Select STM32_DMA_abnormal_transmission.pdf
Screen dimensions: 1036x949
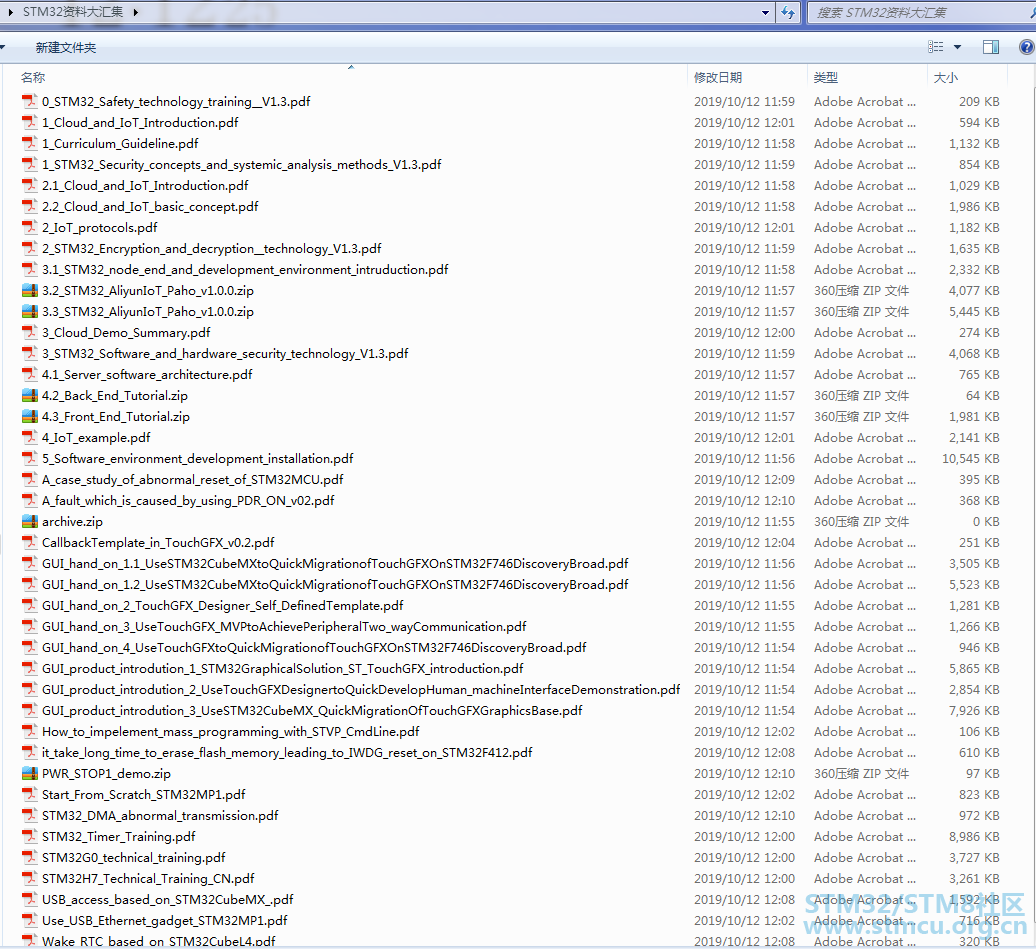tap(161, 816)
